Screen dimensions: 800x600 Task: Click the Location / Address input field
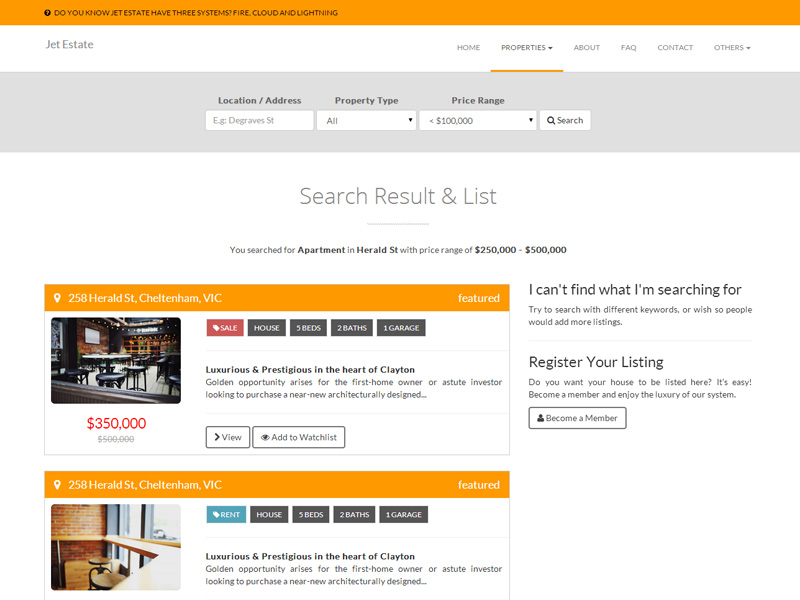click(x=258, y=119)
